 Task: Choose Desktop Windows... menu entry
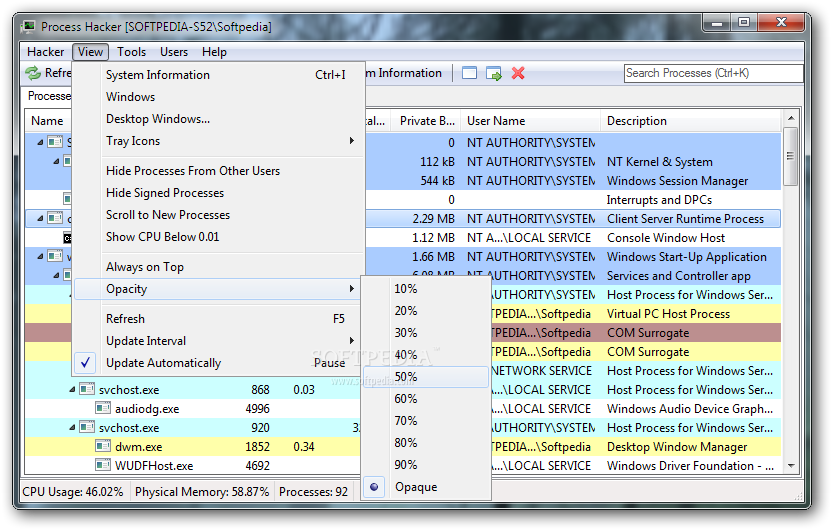tap(219, 119)
